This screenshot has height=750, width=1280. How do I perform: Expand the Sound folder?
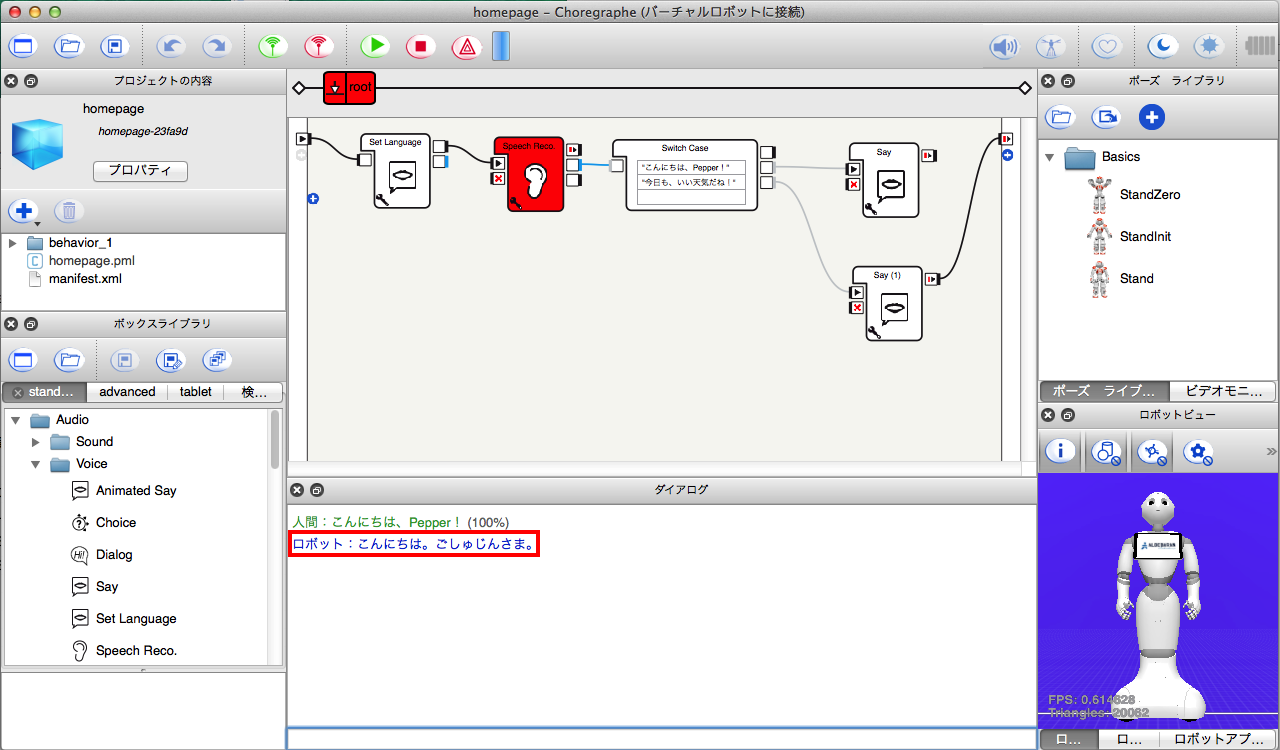pyautogui.click(x=36, y=442)
